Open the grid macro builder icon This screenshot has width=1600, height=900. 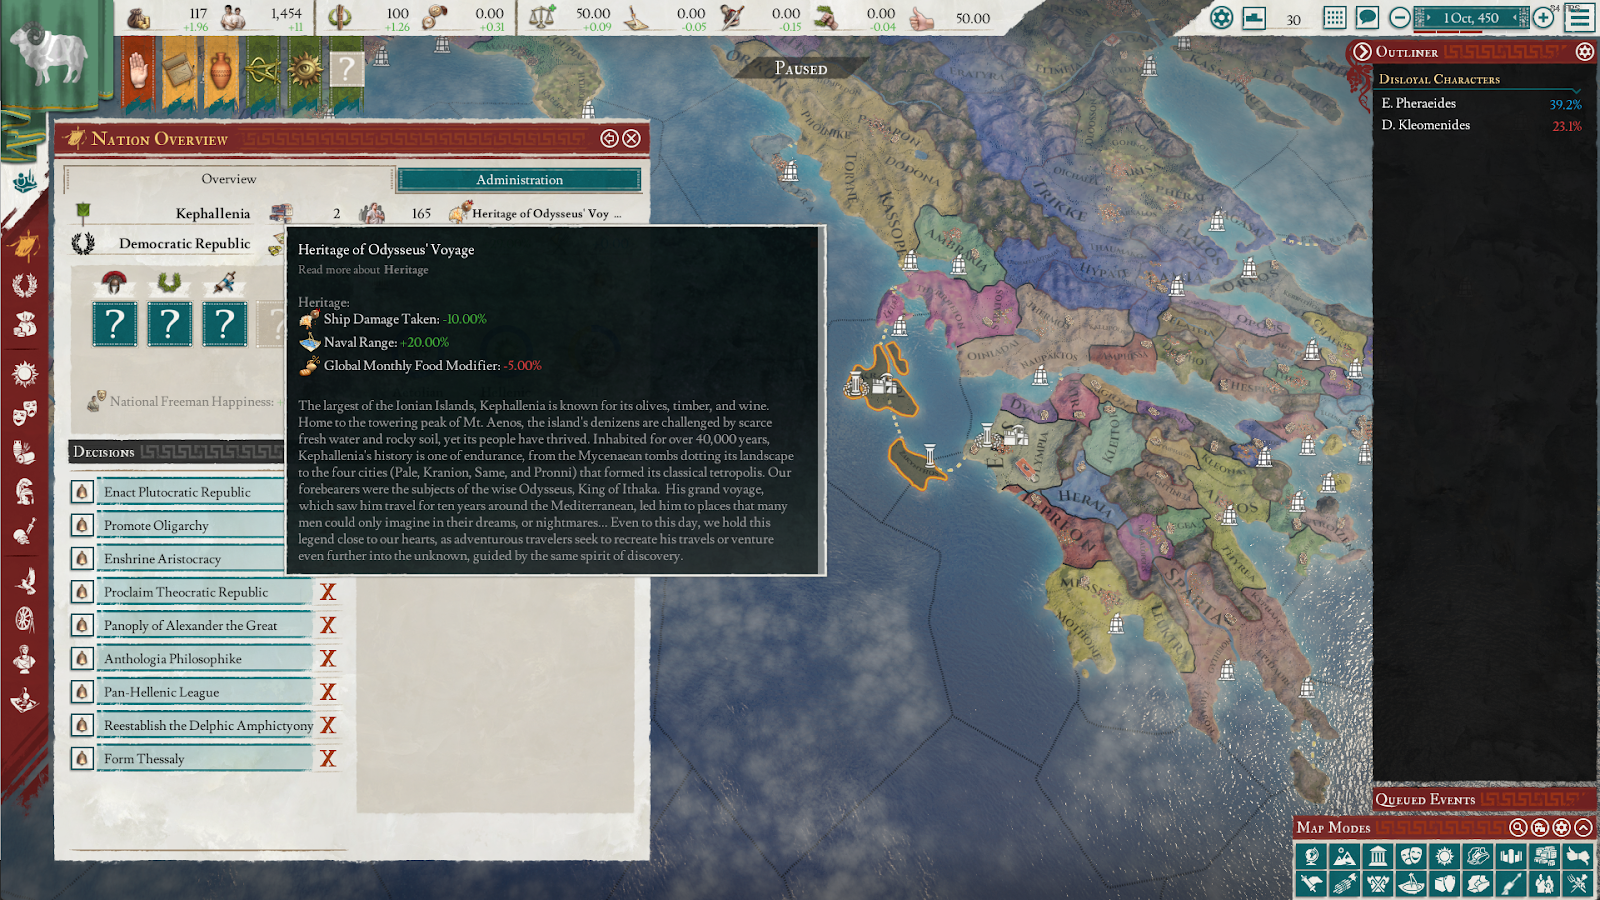(x=1335, y=18)
